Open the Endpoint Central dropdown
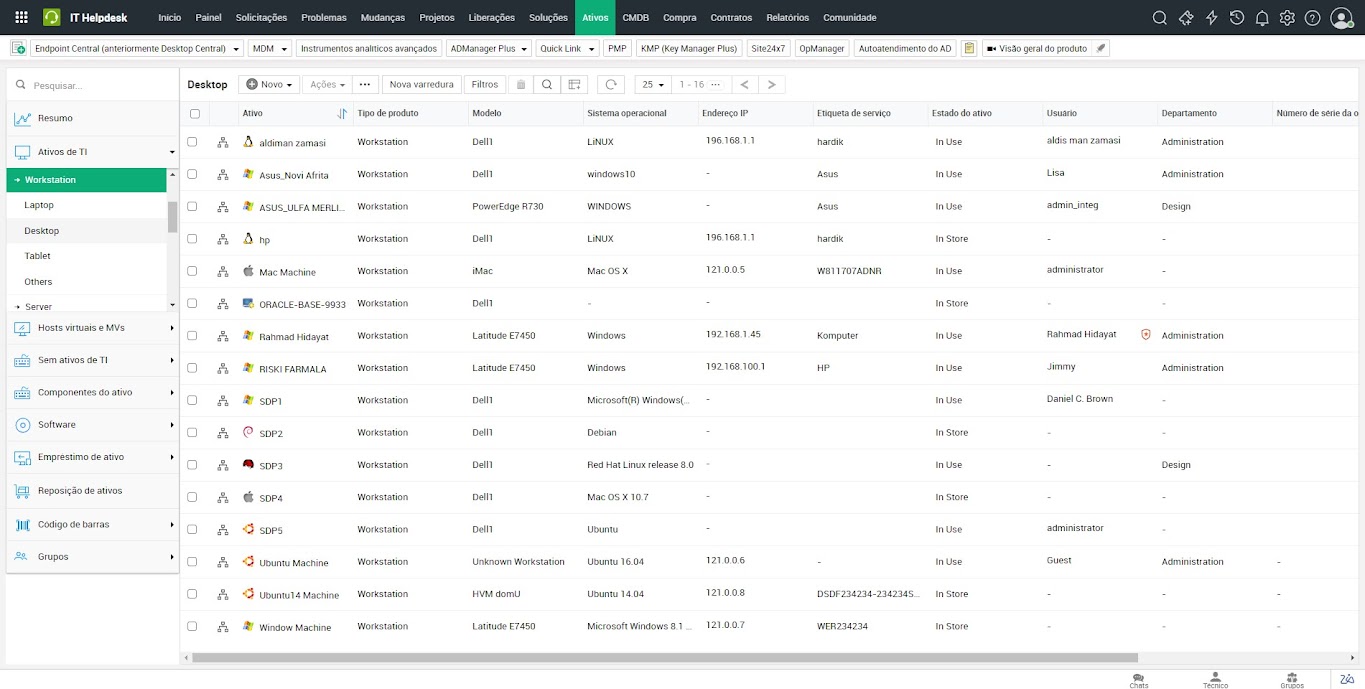The width and height of the screenshot is (1365, 689). [137, 48]
